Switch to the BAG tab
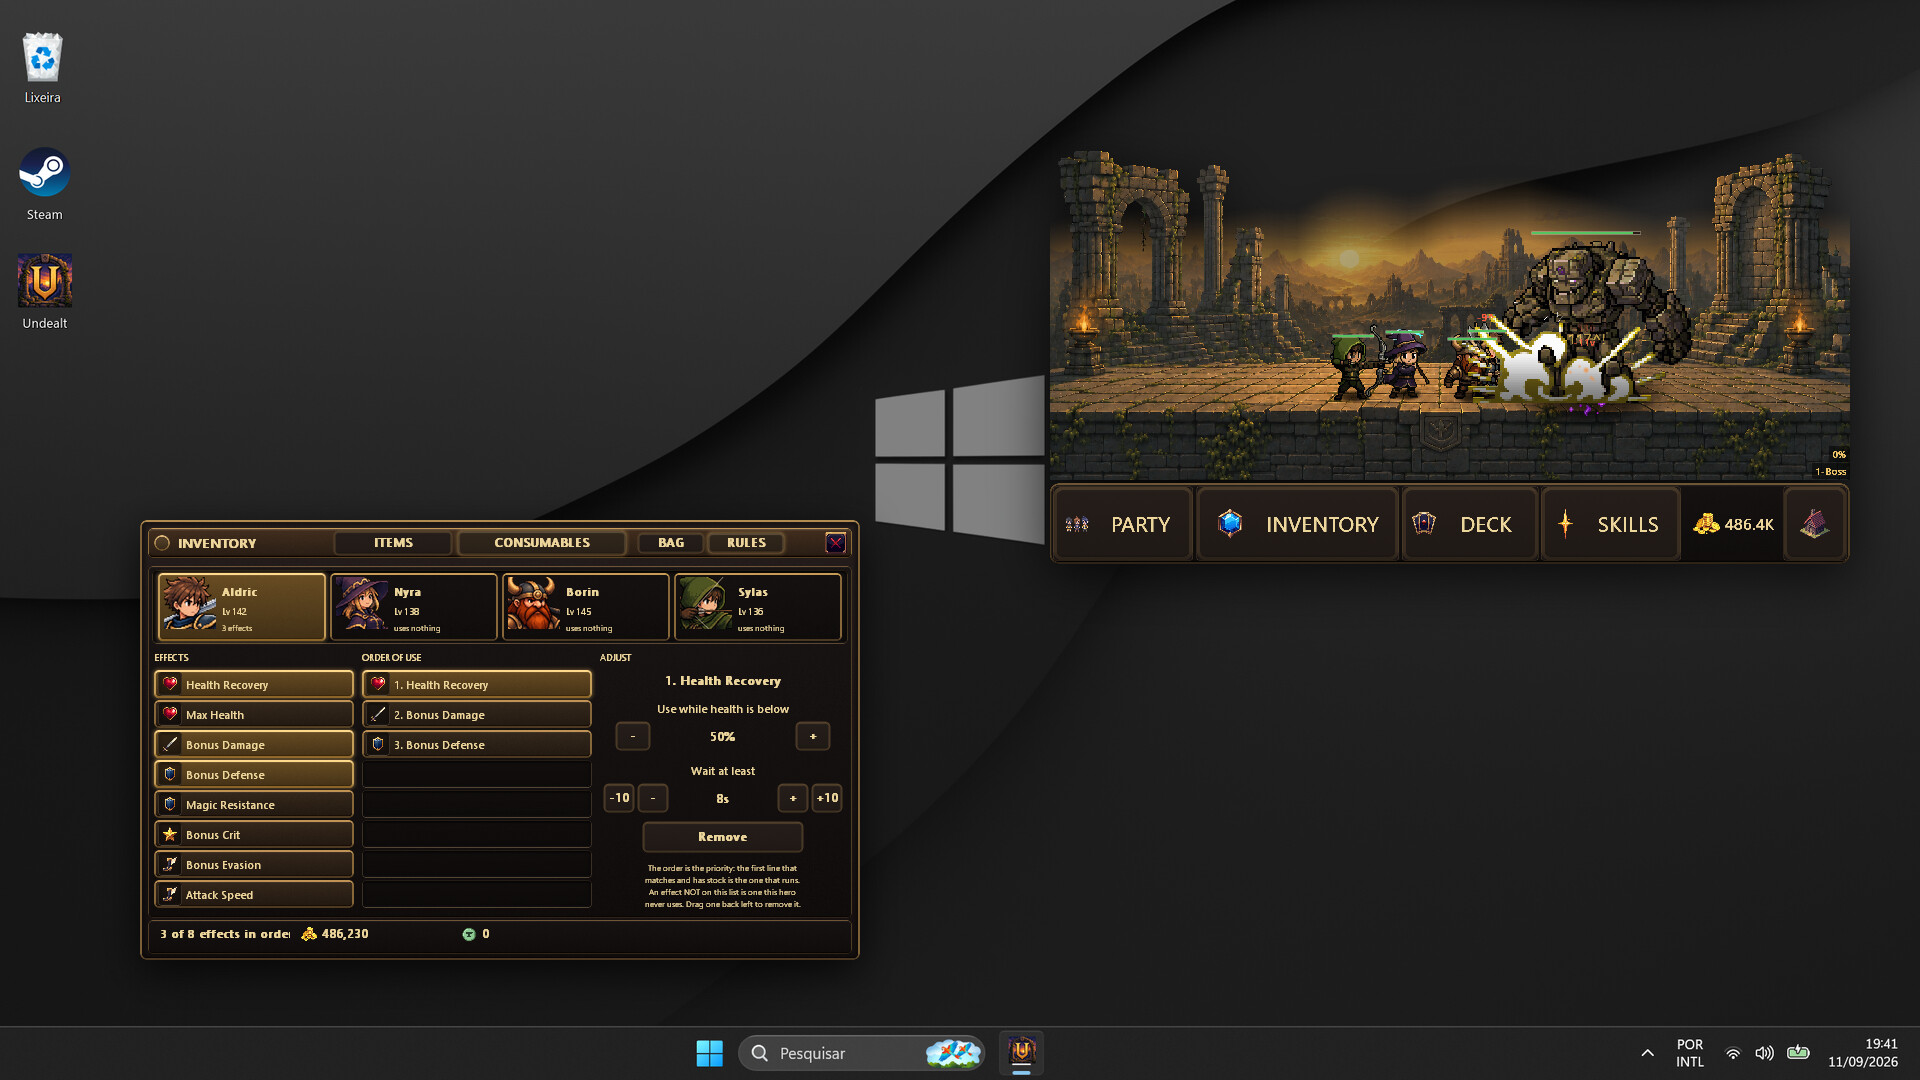 tap(671, 543)
